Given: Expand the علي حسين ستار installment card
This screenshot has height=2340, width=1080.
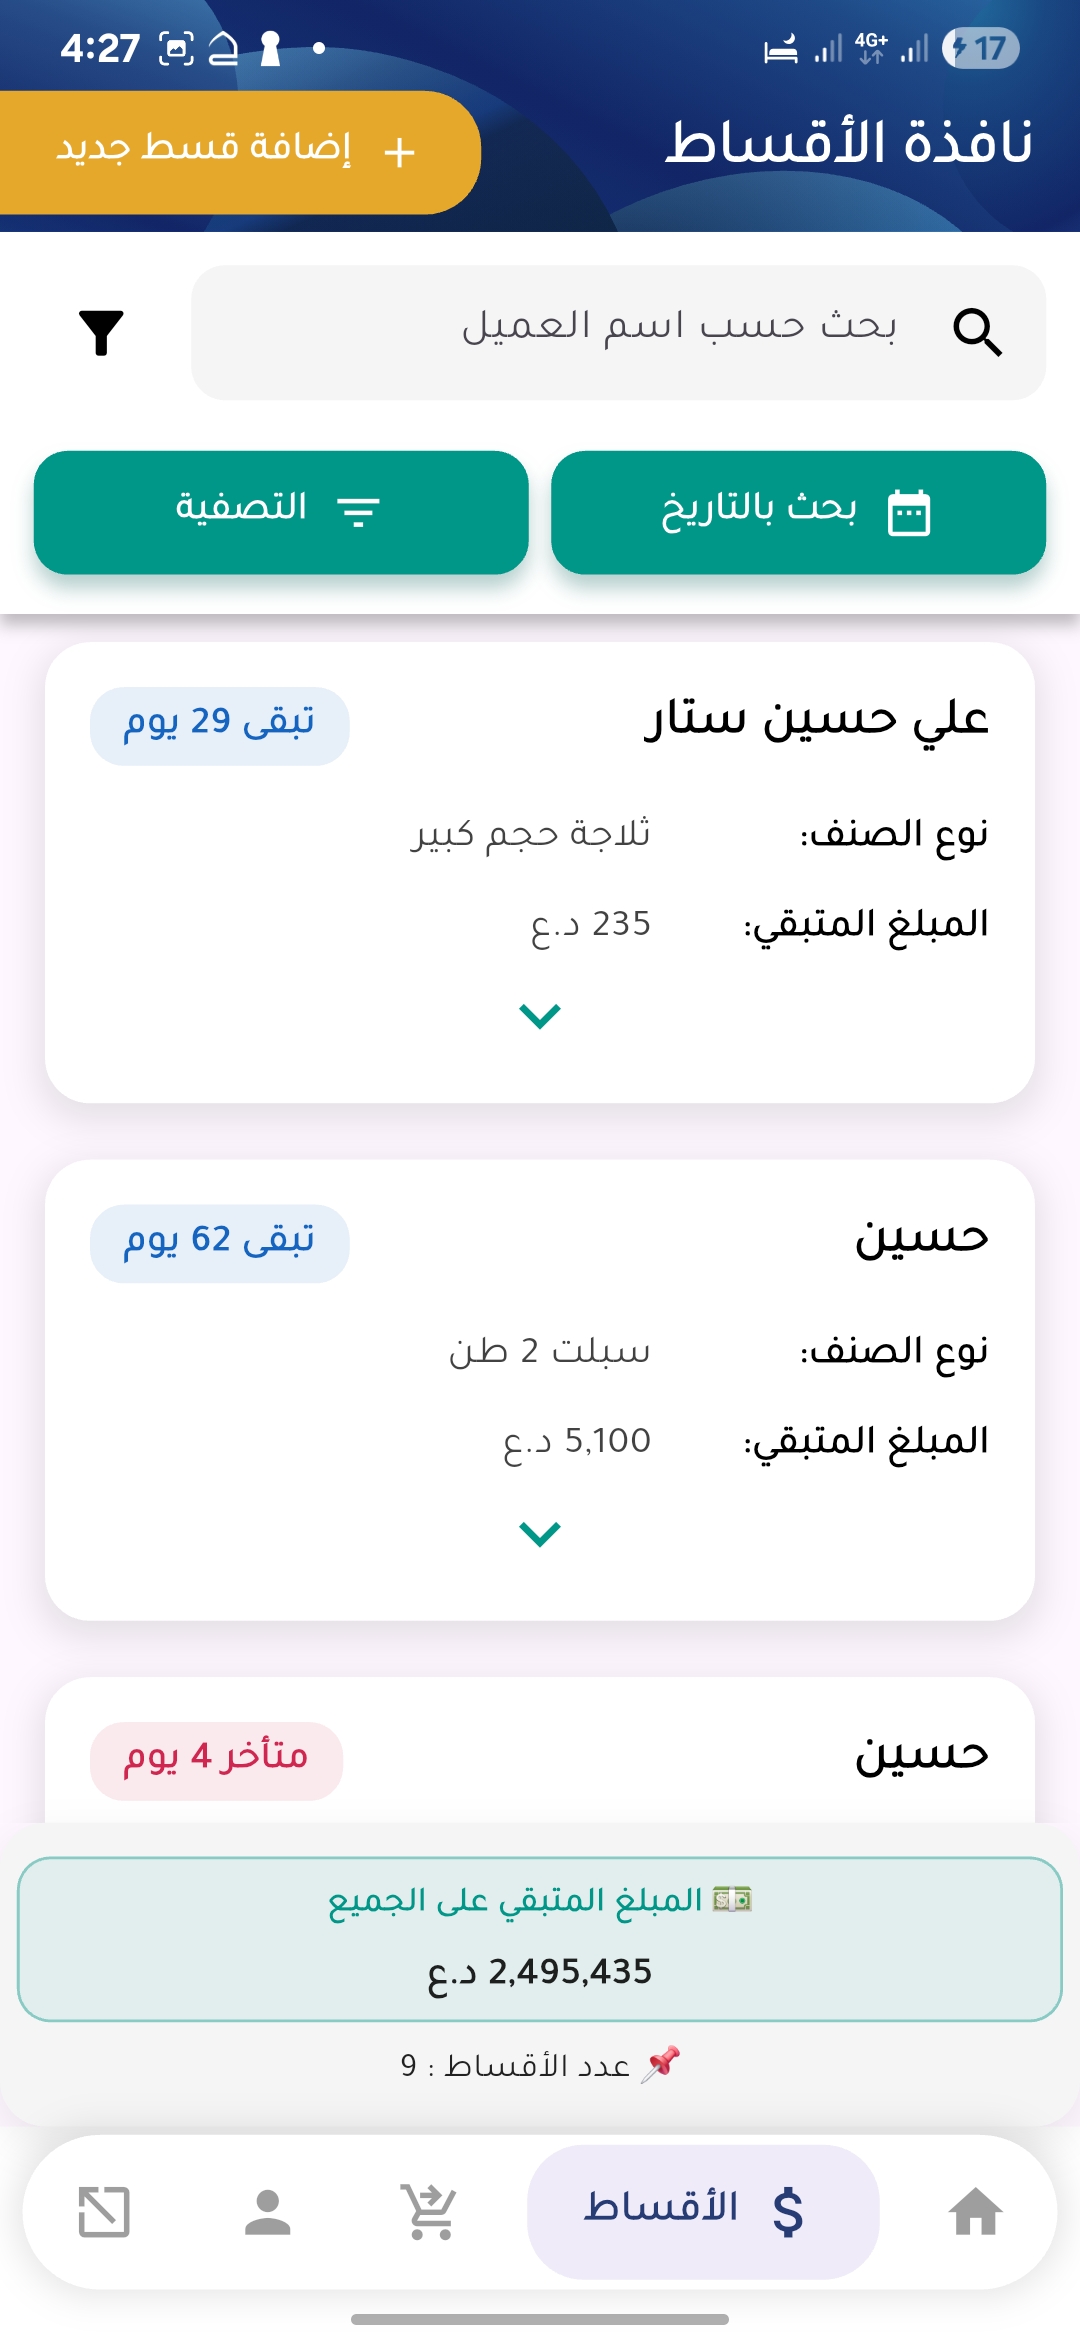Looking at the screenshot, I should pyautogui.click(x=540, y=1016).
